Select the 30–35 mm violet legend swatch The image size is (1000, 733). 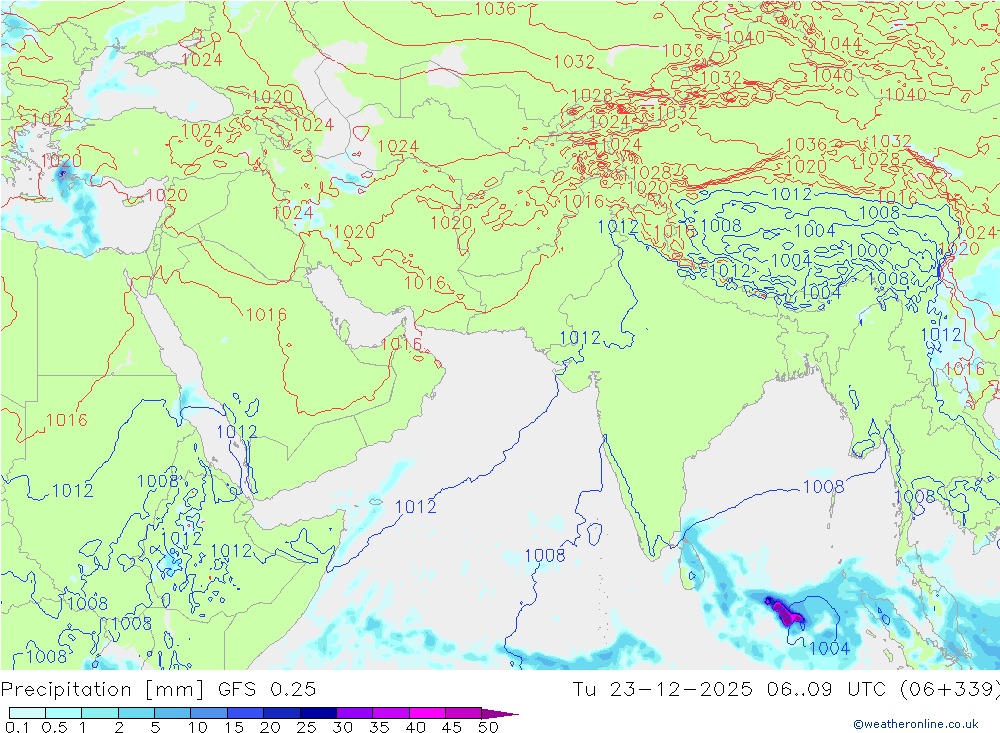pyautogui.click(x=354, y=713)
